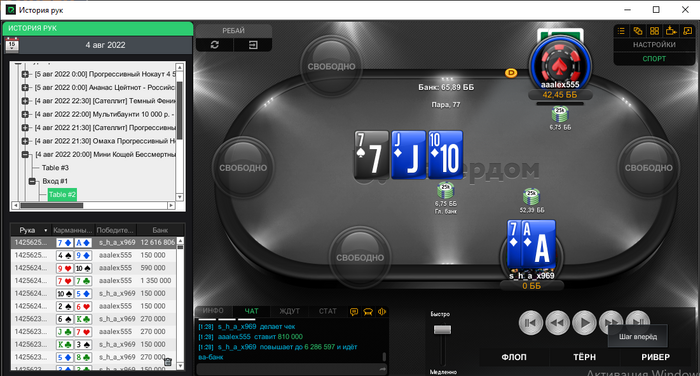Select hand row with cards J♣ 7♥

[94, 332]
